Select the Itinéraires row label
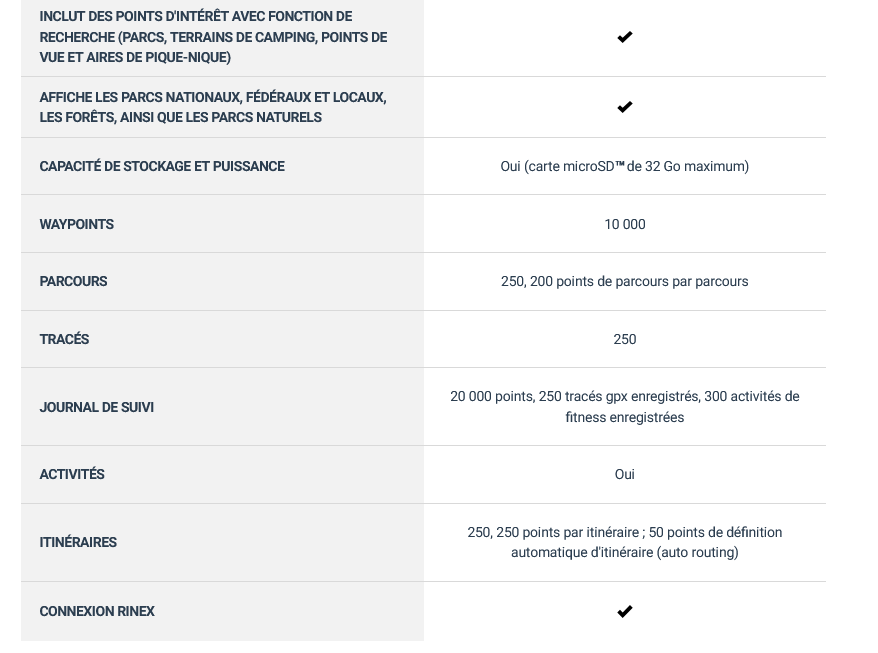The width and height of the screenshot is (878, 653). (x=78, y=542)
